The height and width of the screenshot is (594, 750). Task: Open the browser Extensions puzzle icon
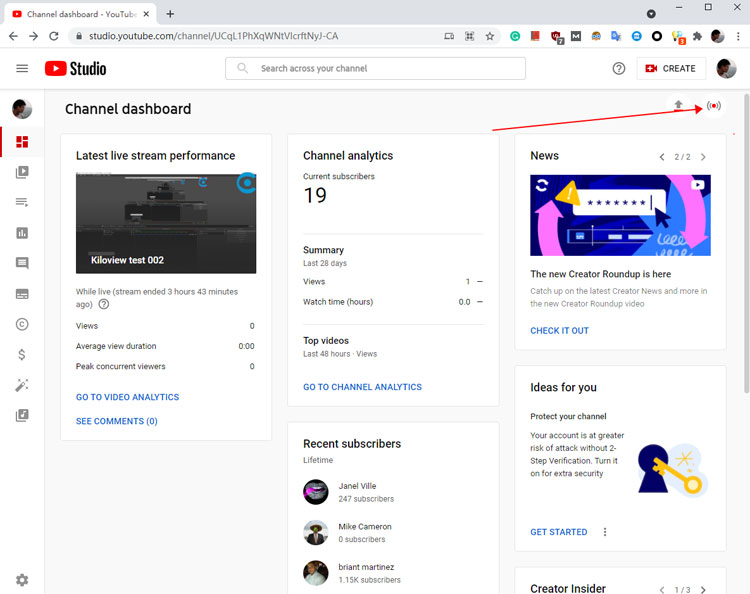[697, 36]
